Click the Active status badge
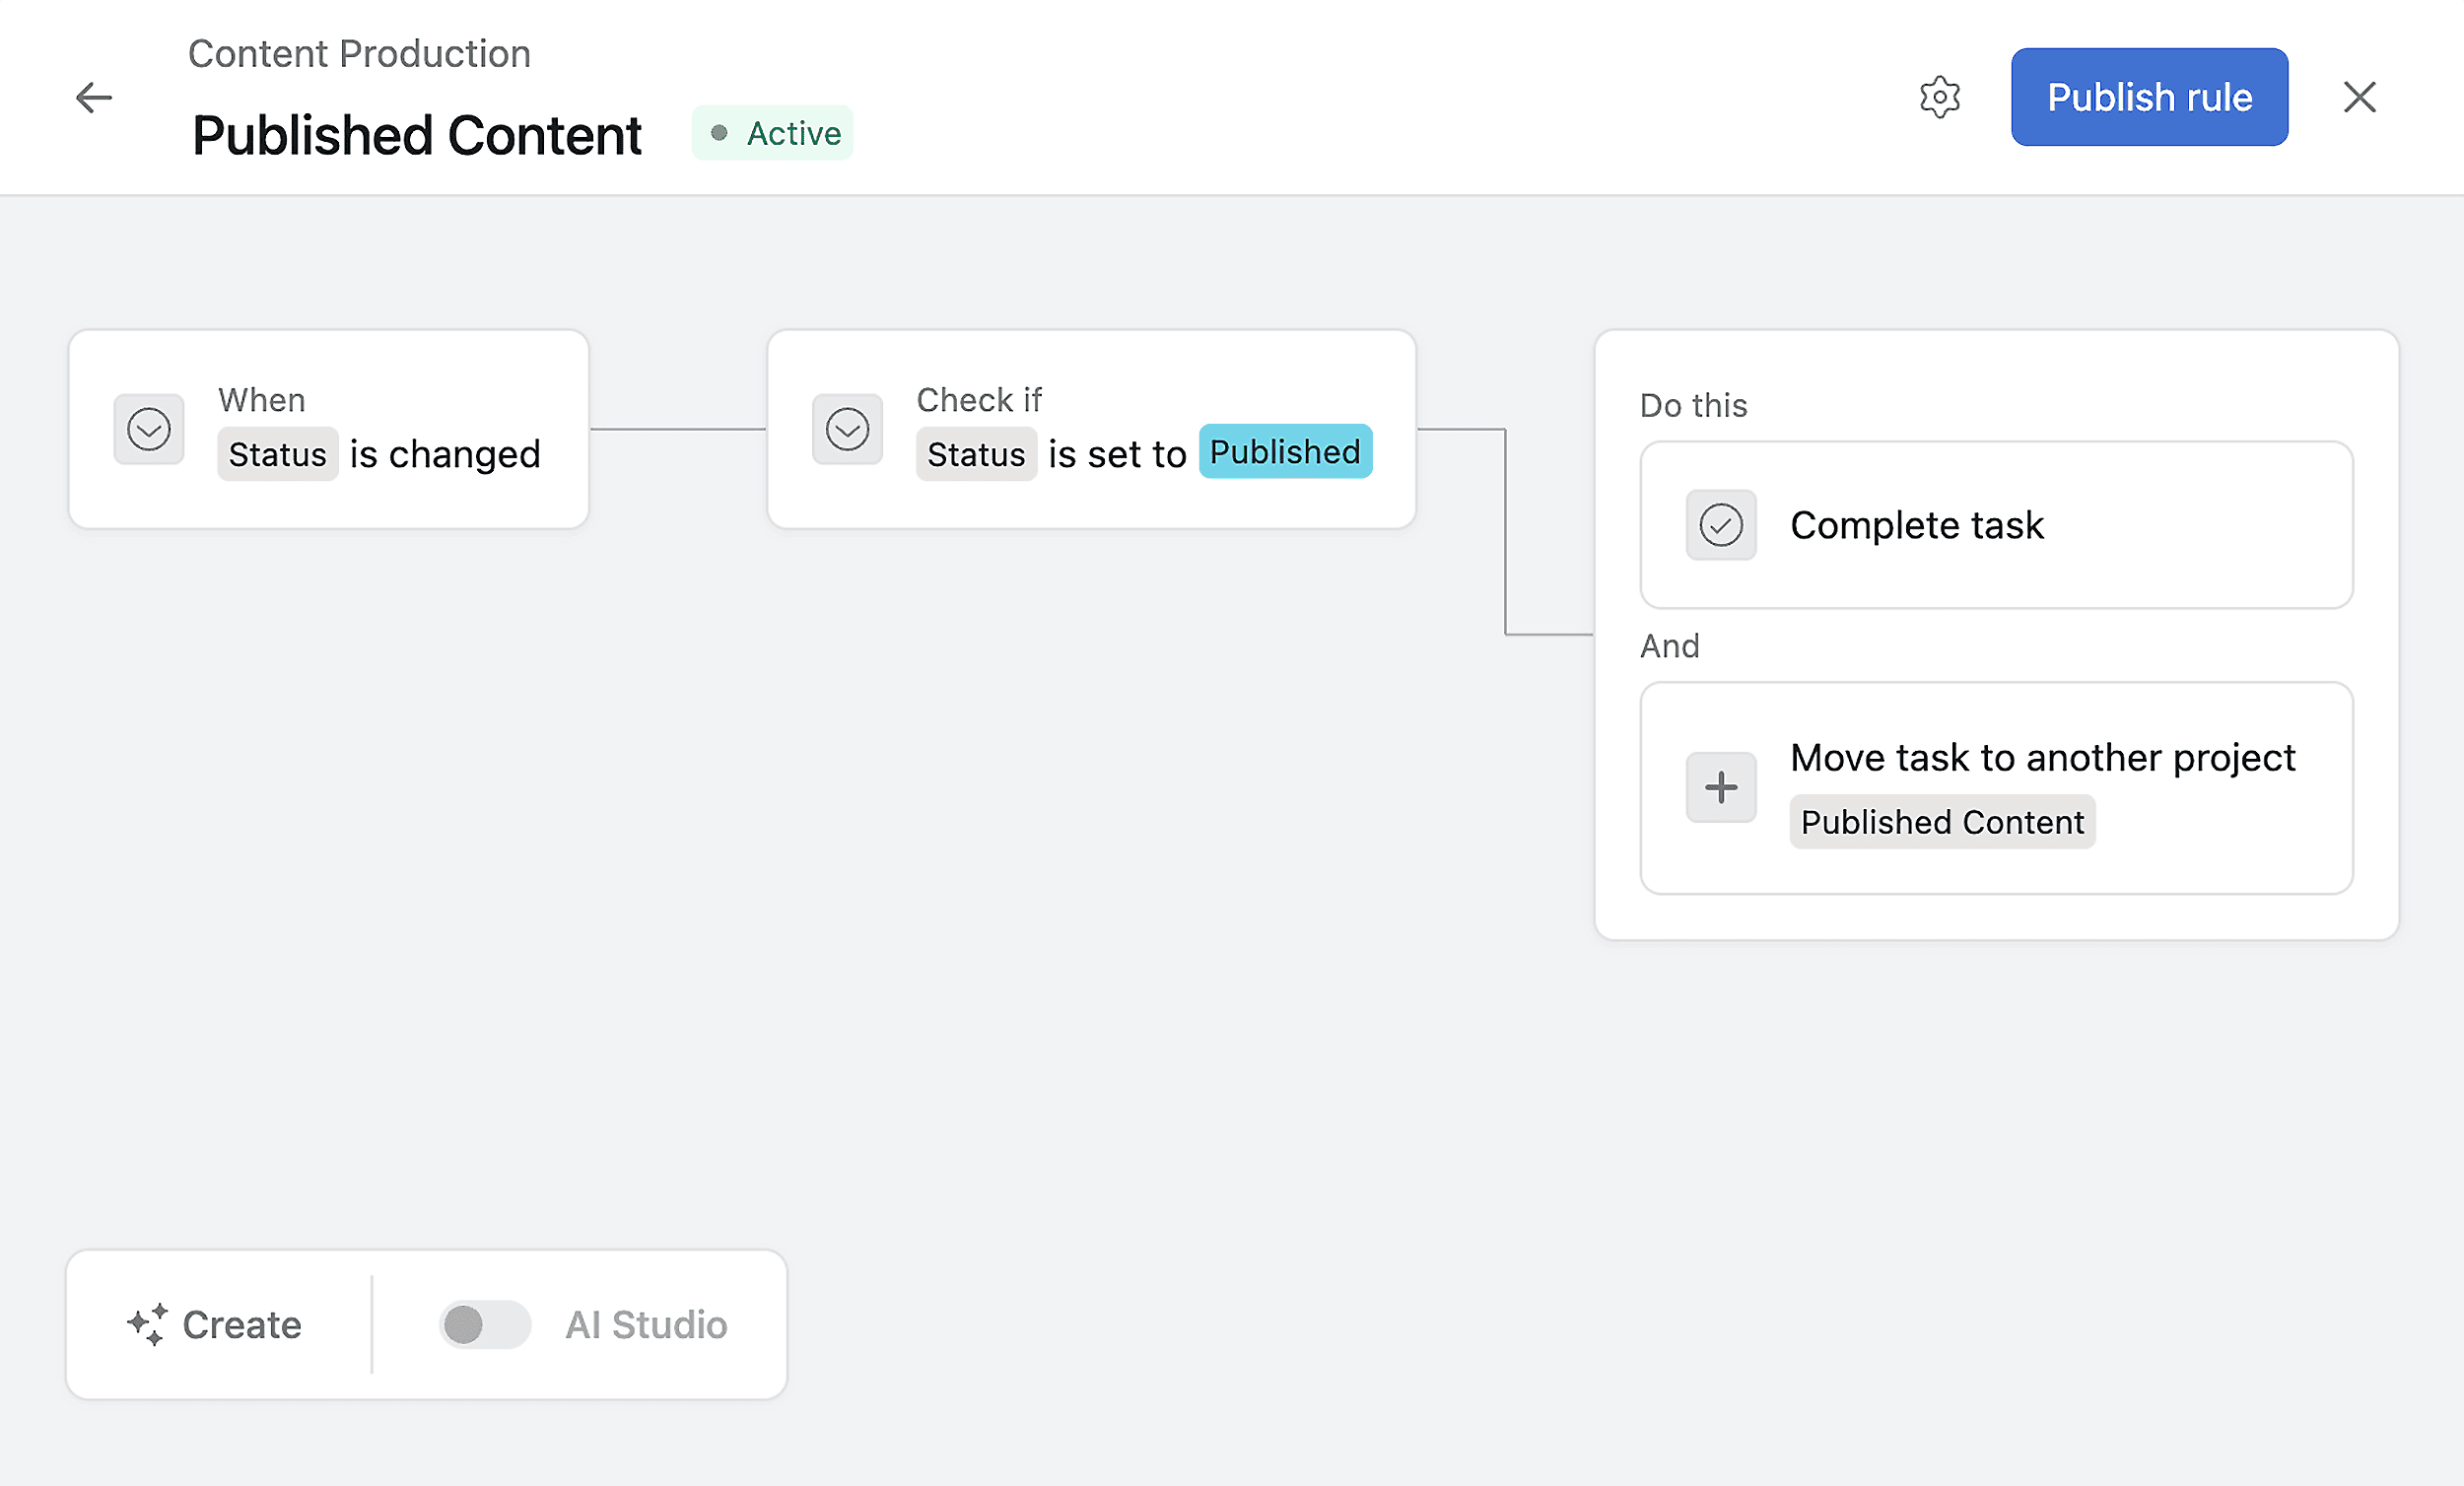Viewport: 2464px width, 1486px height. (x=772, y=132)
